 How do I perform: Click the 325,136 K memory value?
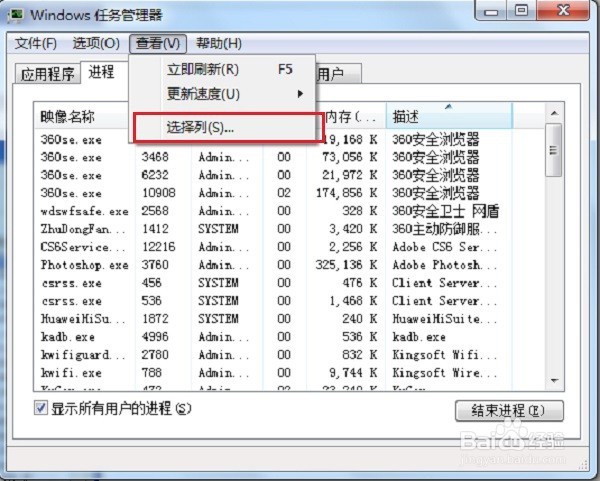346,265
